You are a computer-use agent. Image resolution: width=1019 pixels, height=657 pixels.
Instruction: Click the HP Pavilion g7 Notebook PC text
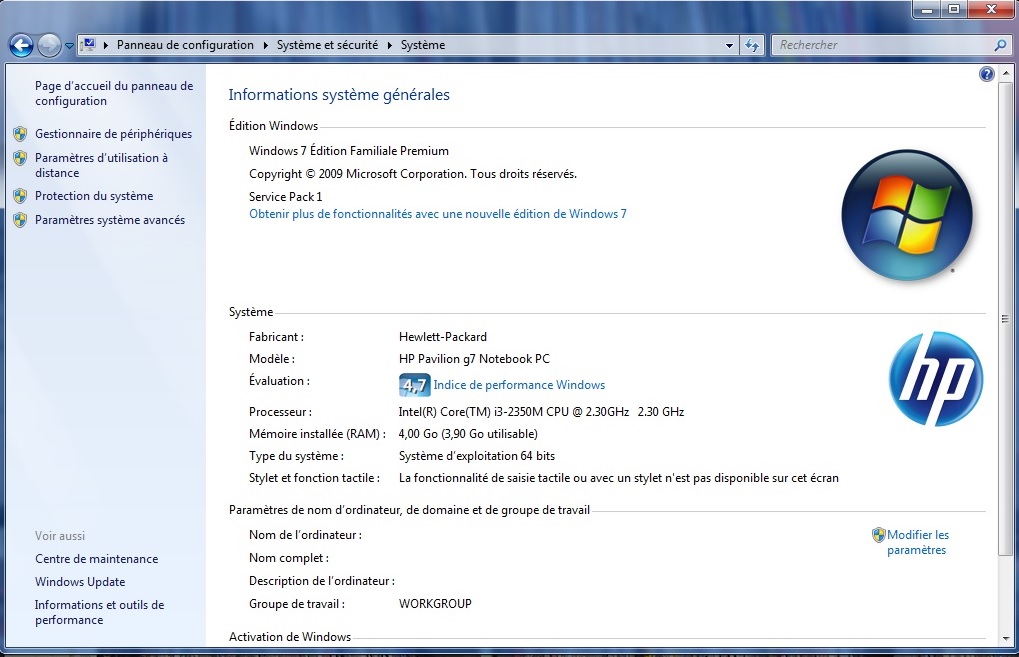(474, 359)
